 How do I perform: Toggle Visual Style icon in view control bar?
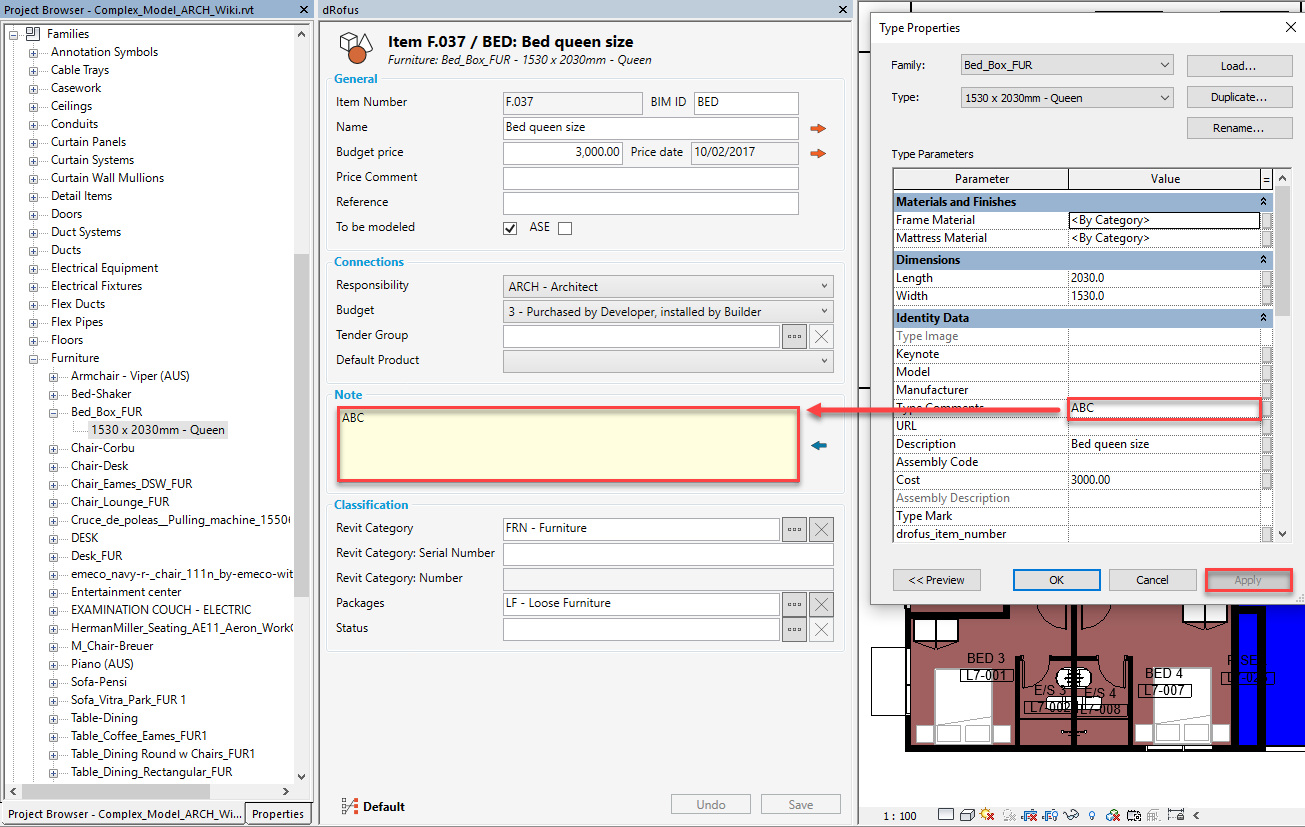click(967, 815)
